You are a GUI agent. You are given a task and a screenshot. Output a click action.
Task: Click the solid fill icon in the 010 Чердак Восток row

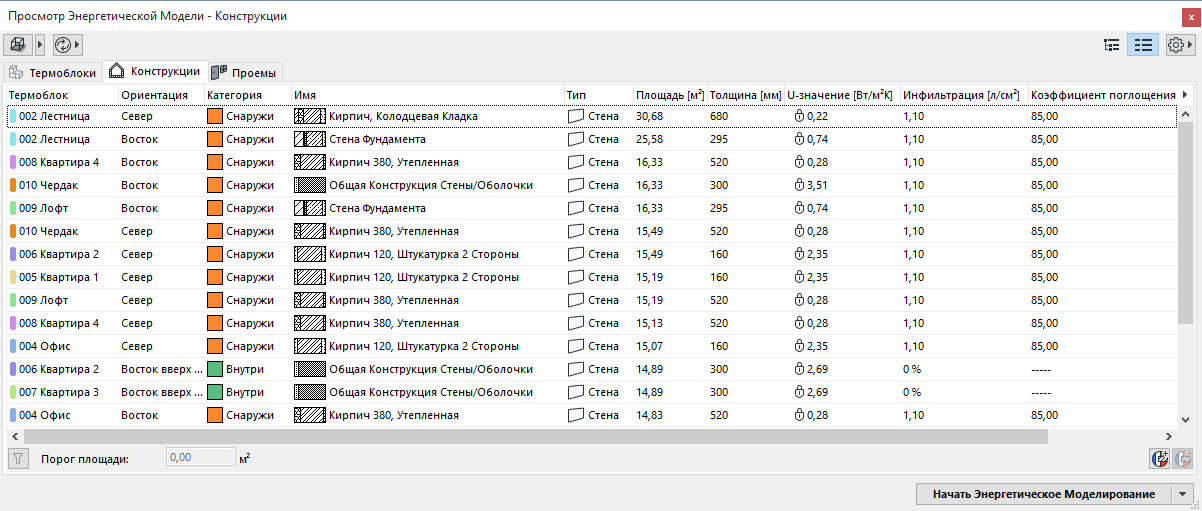pyautogui.click(x=310, y=185)
